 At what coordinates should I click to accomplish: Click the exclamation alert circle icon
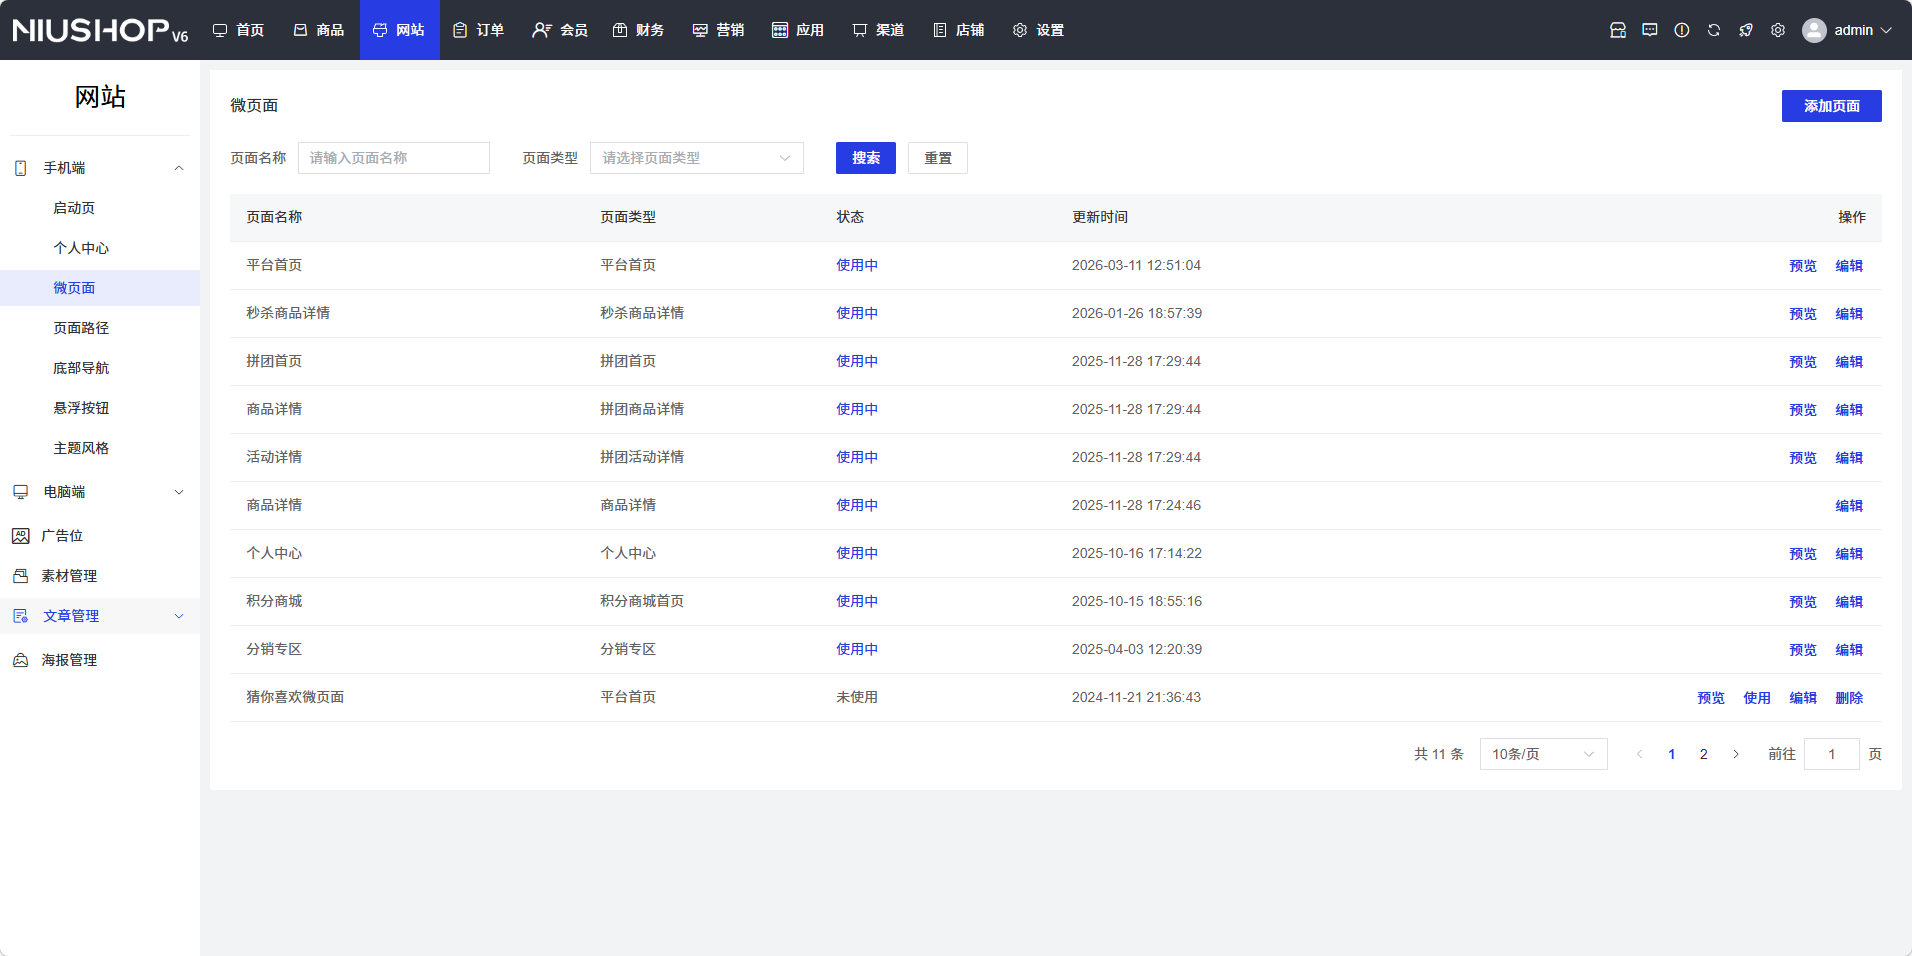pyautogui.click(x=1681, y=30)
